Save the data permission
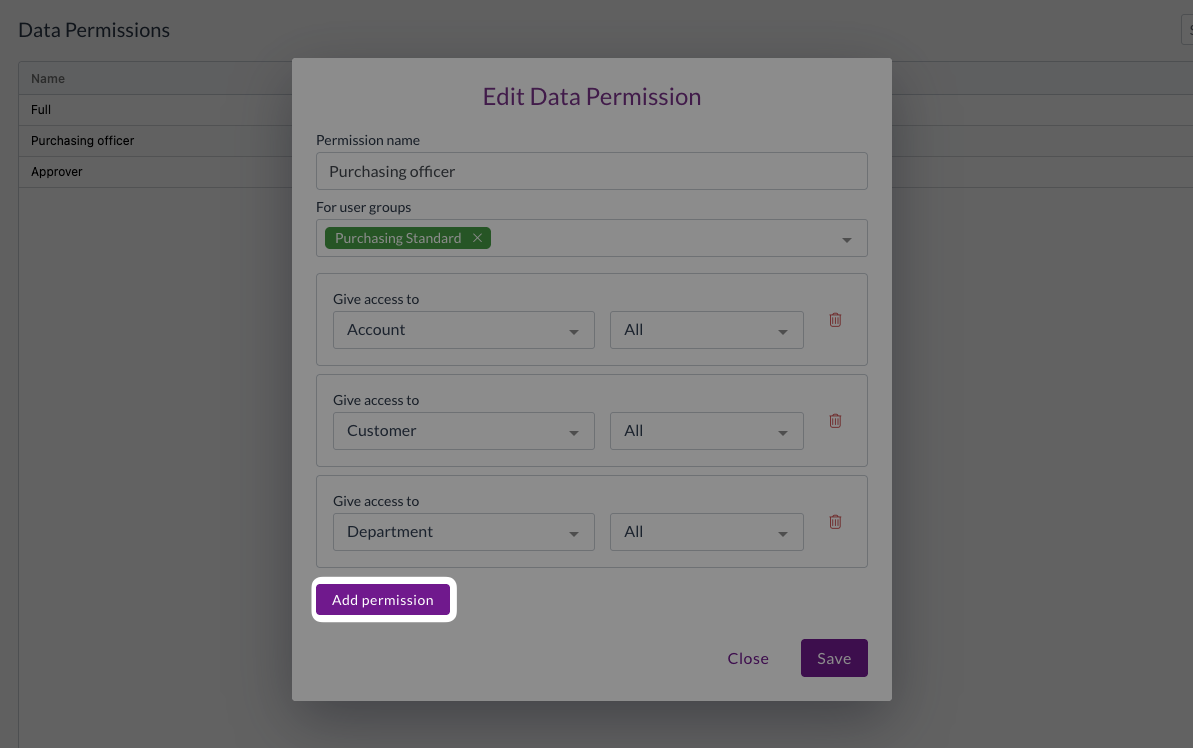 (x=834, y=658)
